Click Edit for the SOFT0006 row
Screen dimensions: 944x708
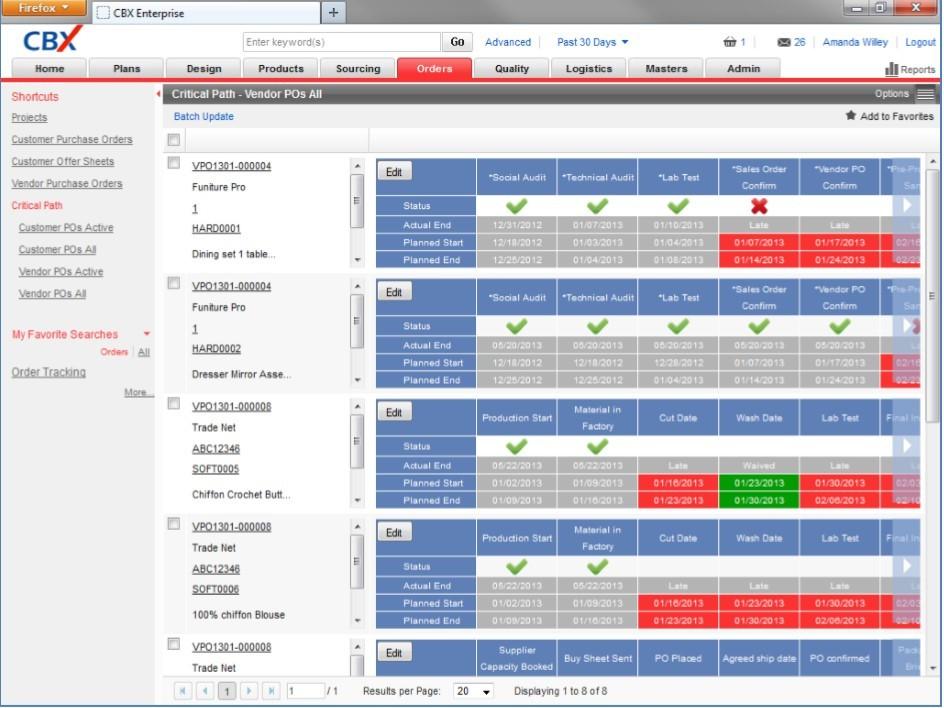[x=394, y=533]
